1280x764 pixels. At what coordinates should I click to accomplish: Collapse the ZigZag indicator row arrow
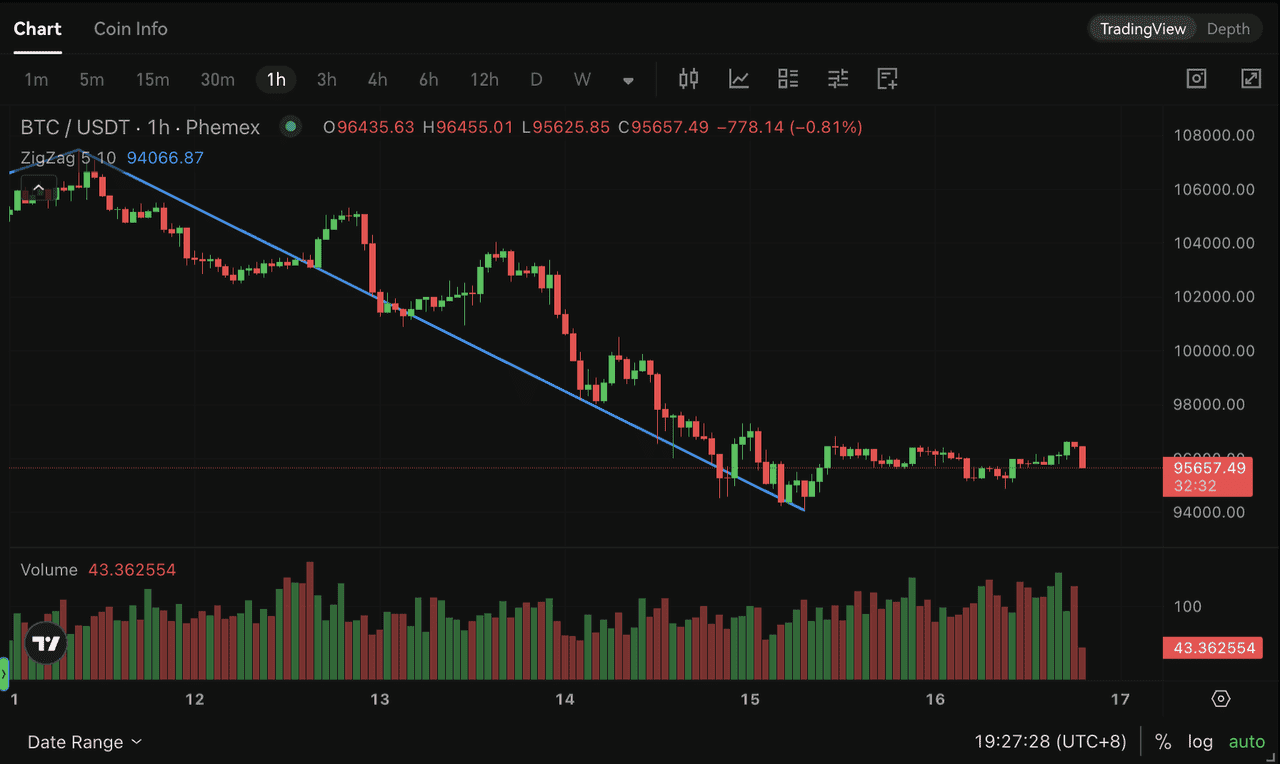click(x=38, y=186)
